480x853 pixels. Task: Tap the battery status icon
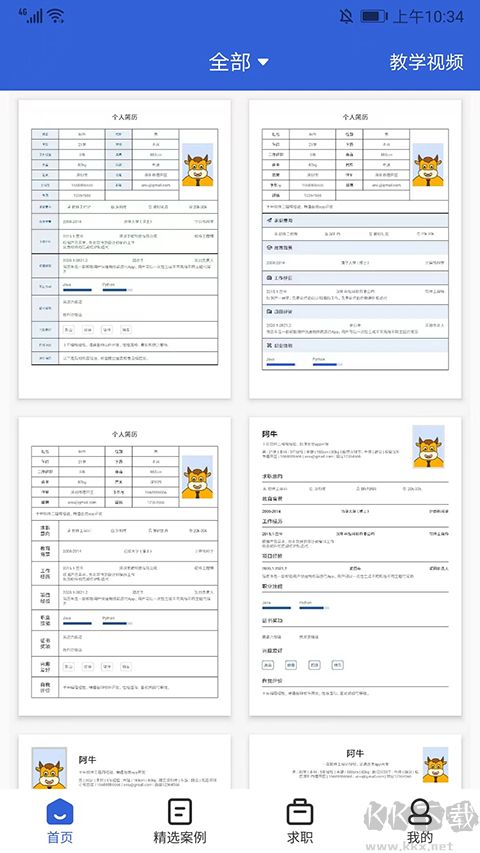coord(374,16)
